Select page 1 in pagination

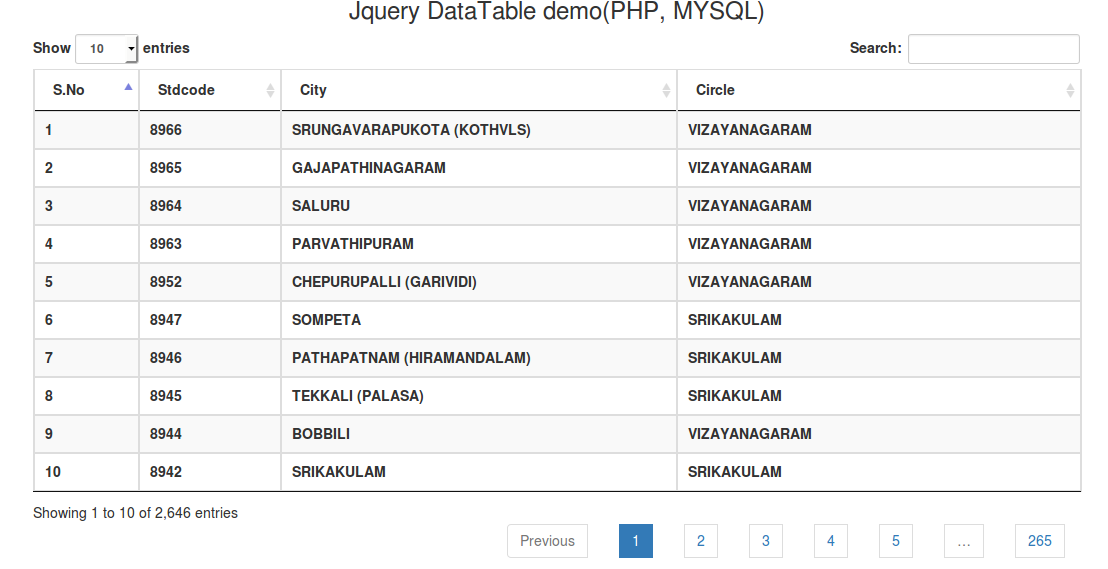tap(636, 541)
